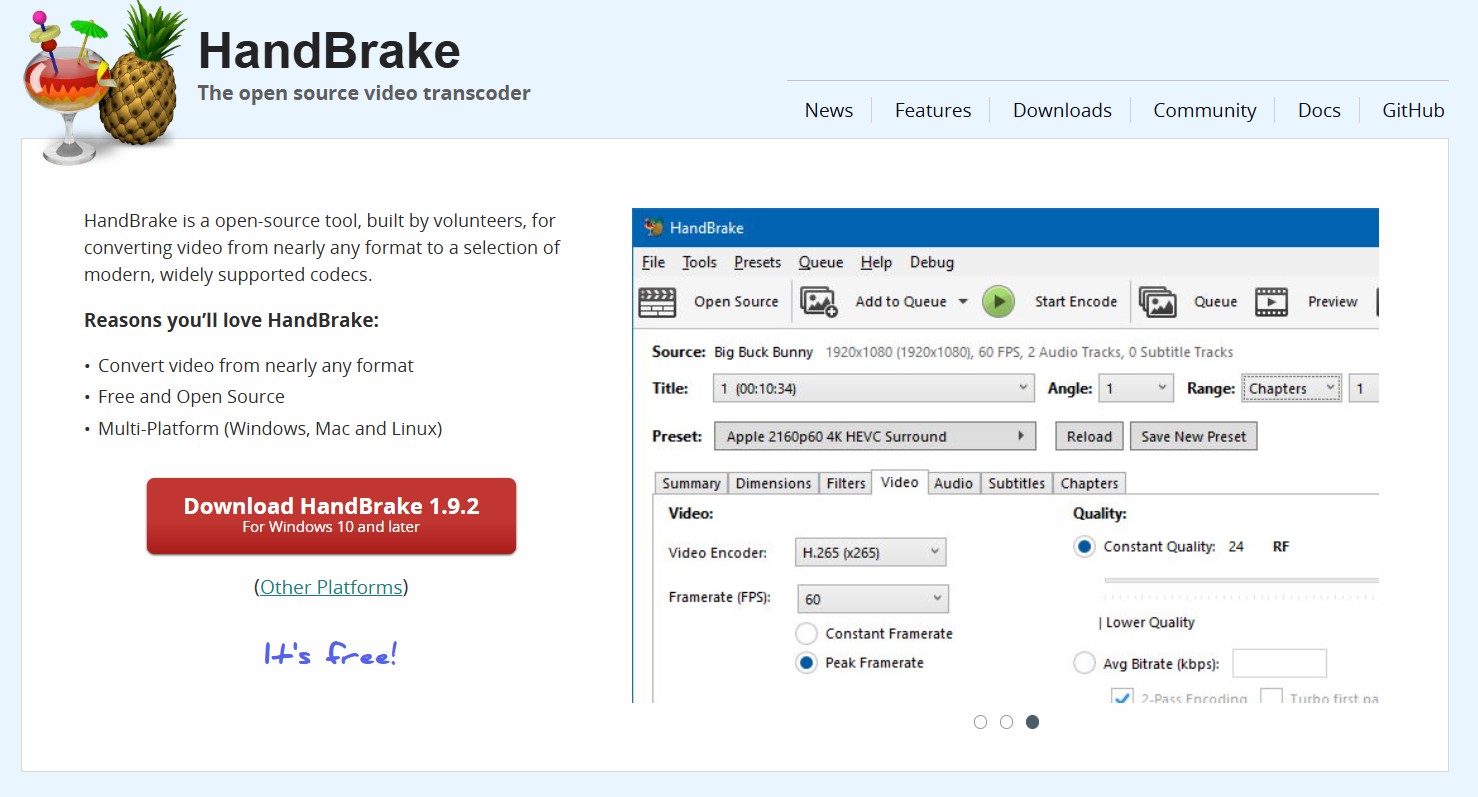Image resolution: width=1478 pixels, height=797 pixels.
Task: Go to the News page
Action: click(x=829, y=110)
